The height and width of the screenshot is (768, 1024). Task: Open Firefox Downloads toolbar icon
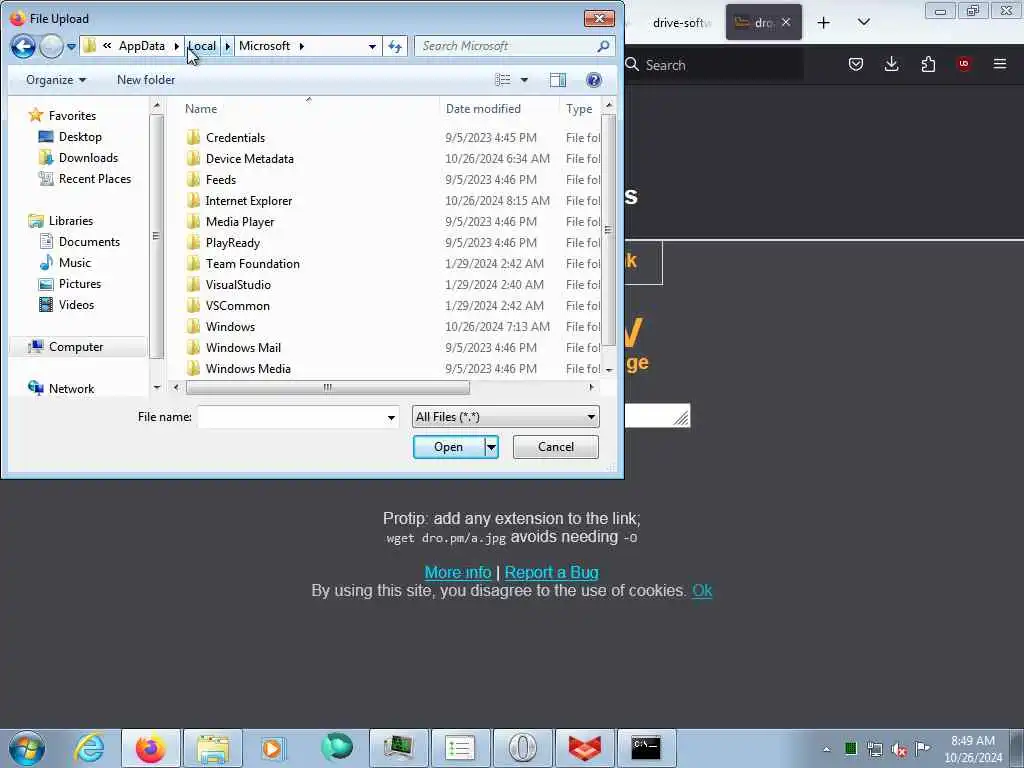pos(891,64)
